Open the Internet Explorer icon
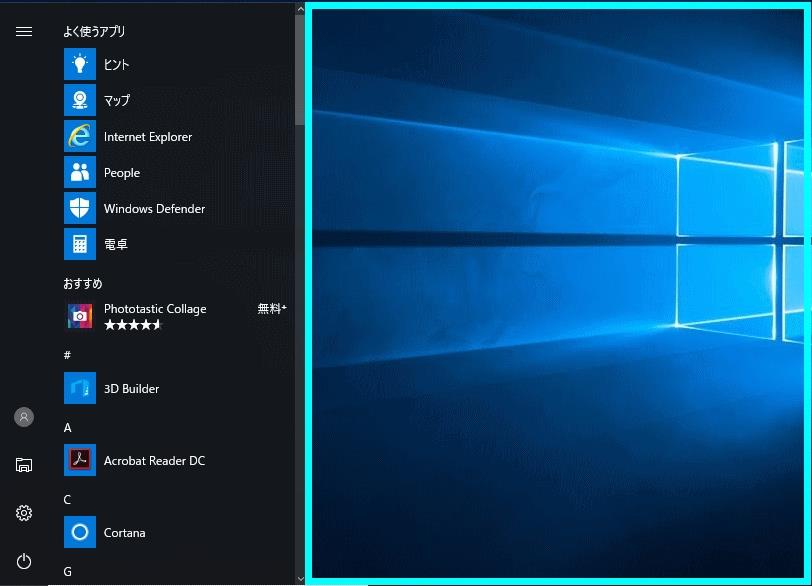 pos(80,136)
